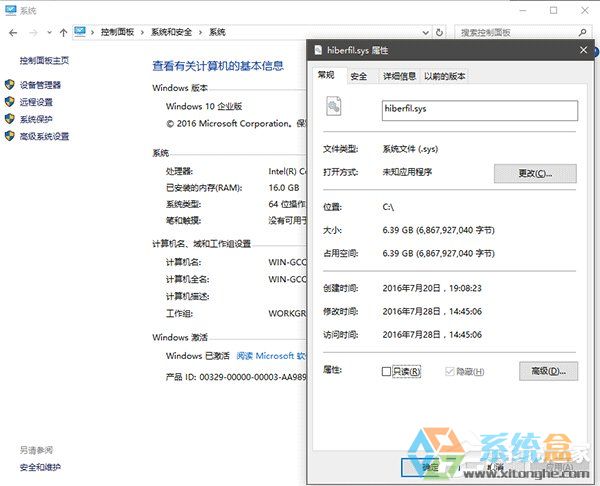Click the 更改(C)... button
This screenshot has height=486, width=600.
click(x=535, y=173)
